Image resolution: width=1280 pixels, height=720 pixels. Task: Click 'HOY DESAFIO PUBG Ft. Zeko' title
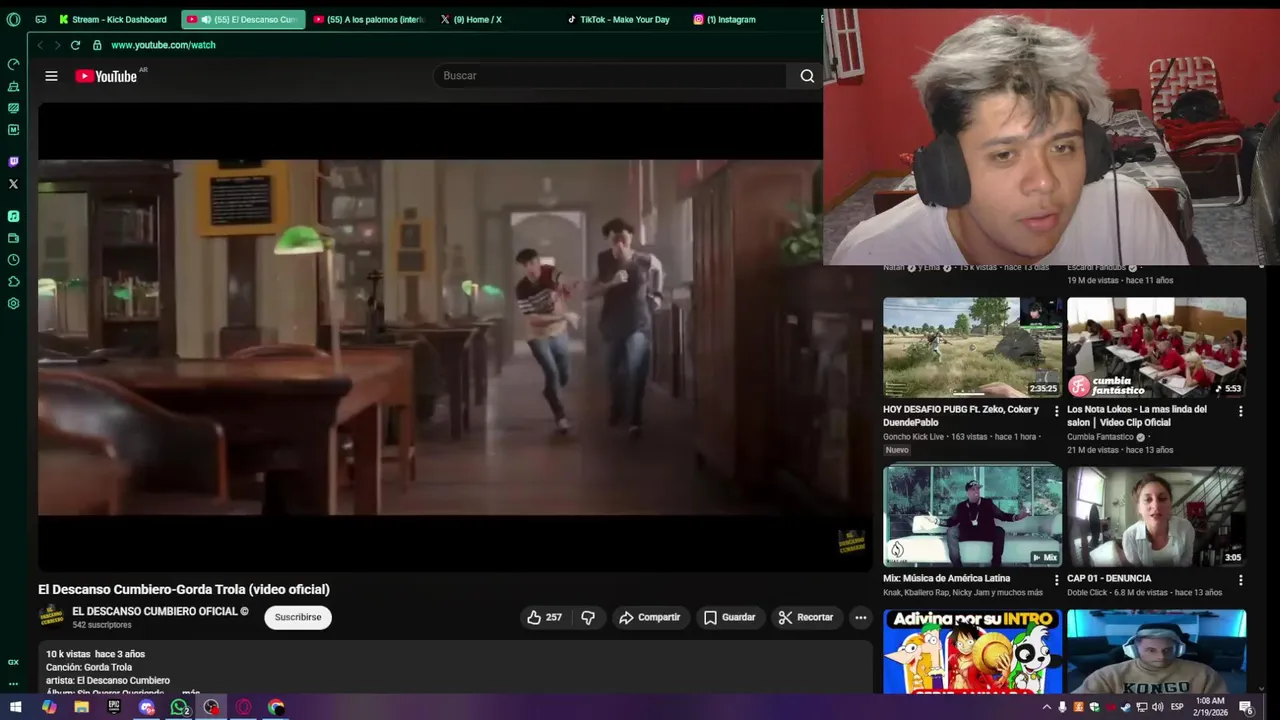pos(961,416)
